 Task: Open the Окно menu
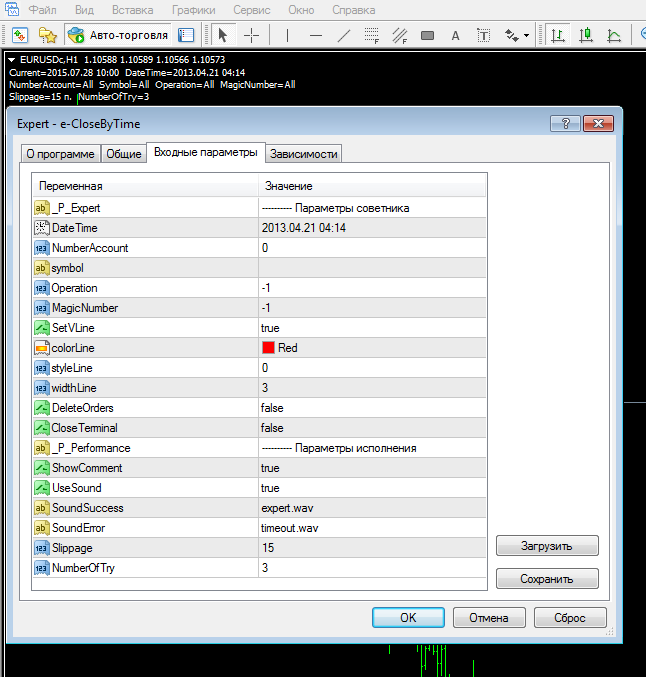coord(301,9)
